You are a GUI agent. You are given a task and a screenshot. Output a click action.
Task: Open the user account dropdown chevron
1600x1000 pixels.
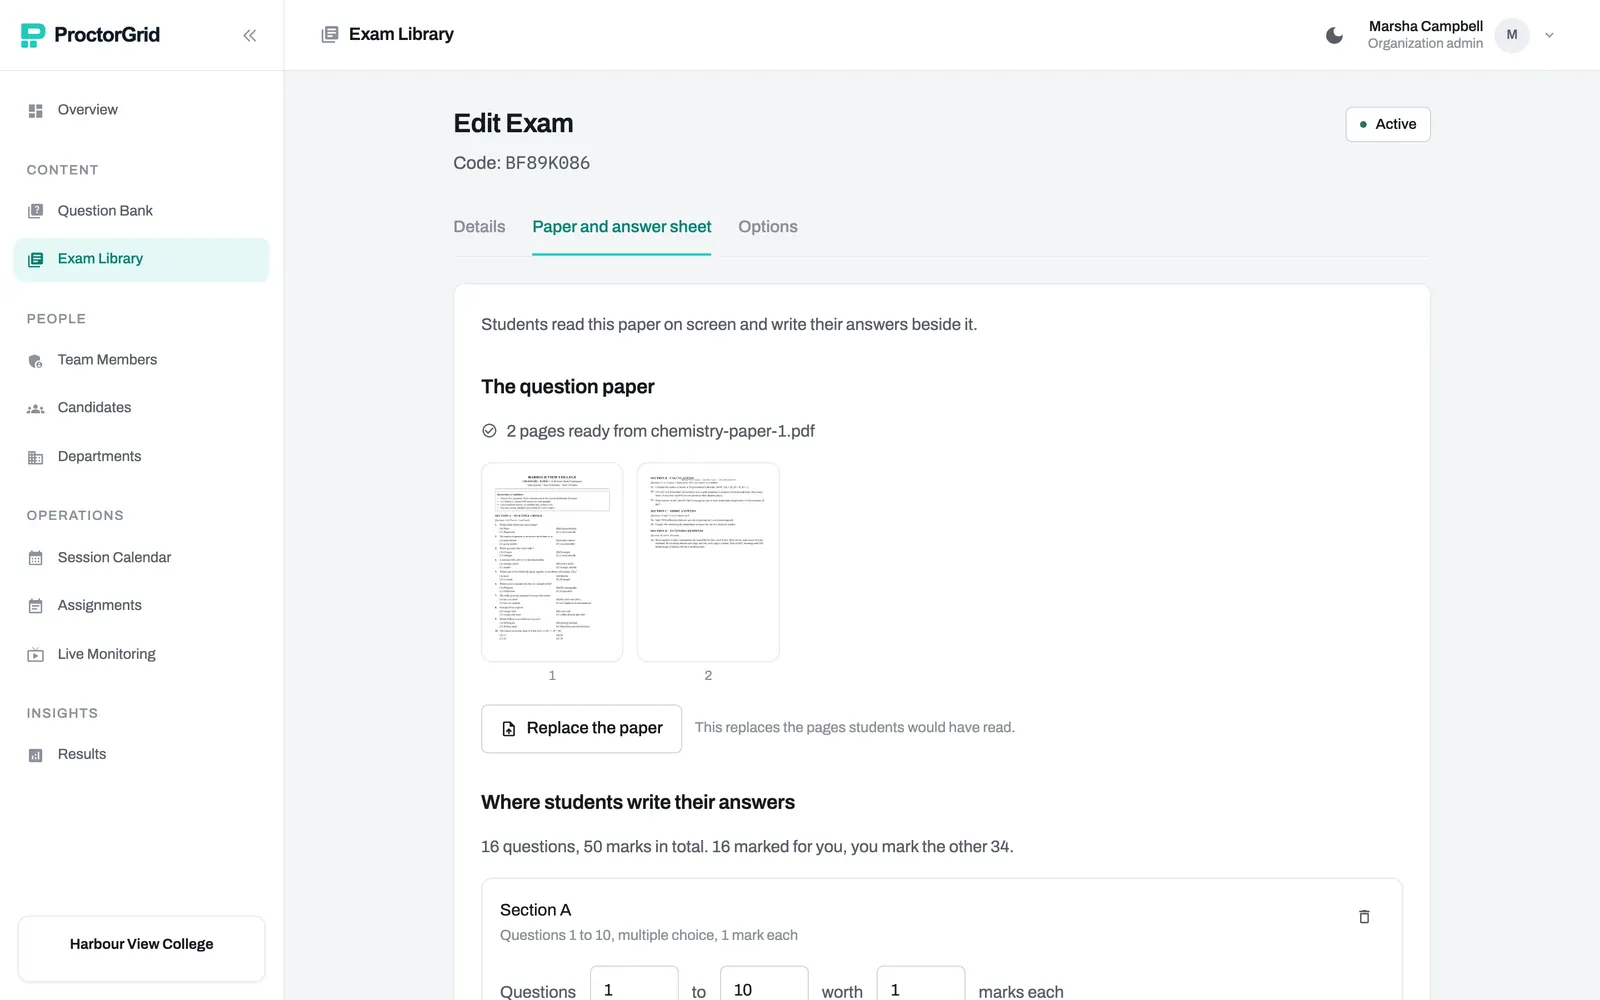point(1549,35)
